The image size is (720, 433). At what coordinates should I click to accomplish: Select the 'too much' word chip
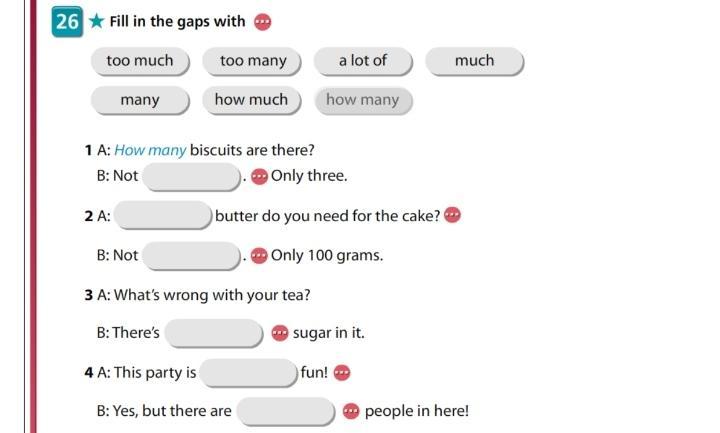coord(140,61)
